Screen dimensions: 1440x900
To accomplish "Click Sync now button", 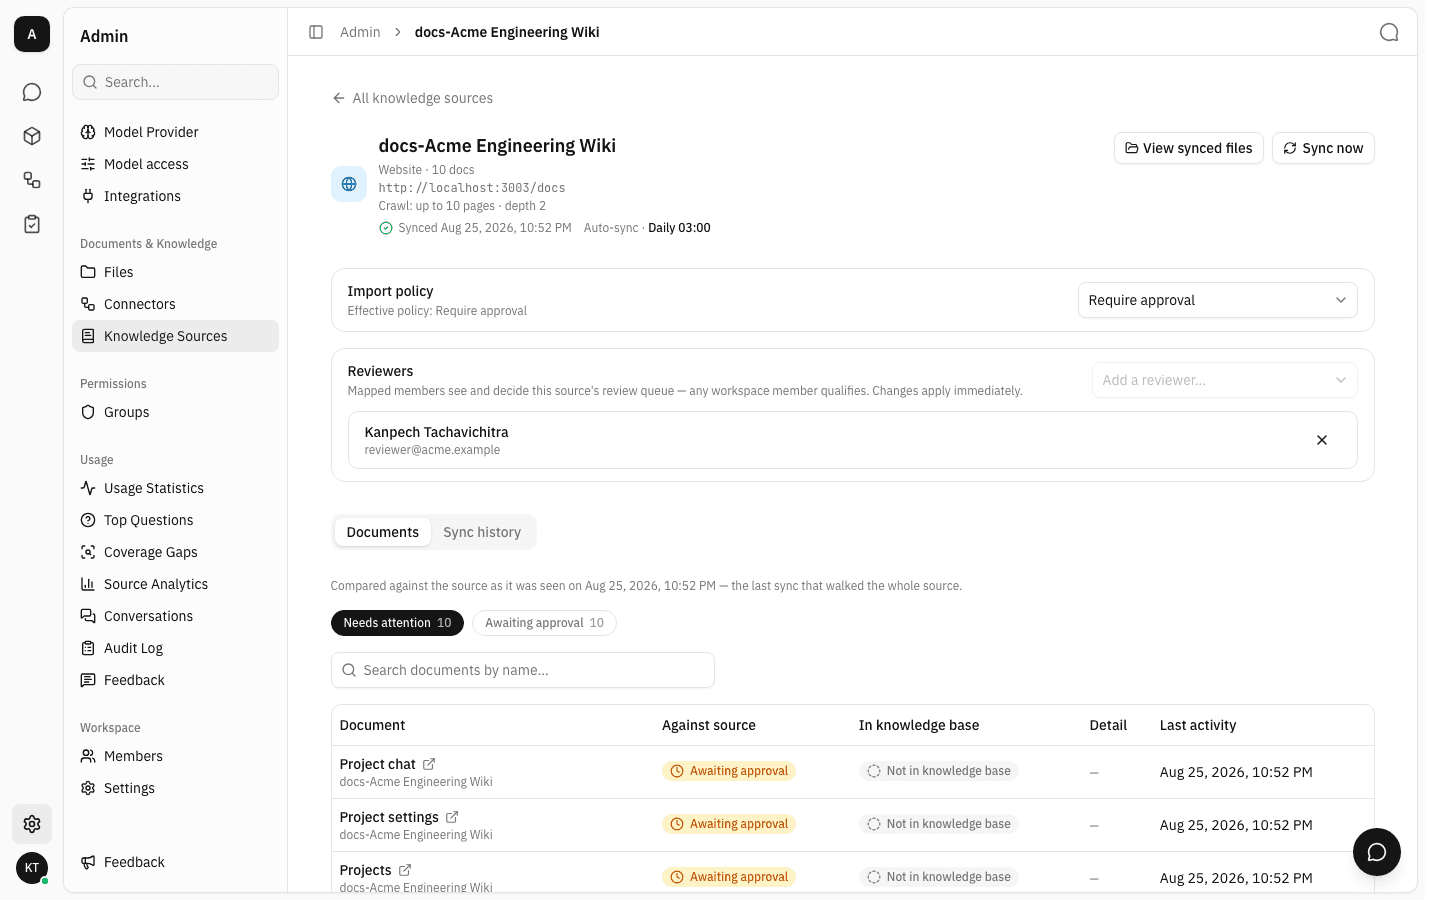I will [x=1323, y=148].
